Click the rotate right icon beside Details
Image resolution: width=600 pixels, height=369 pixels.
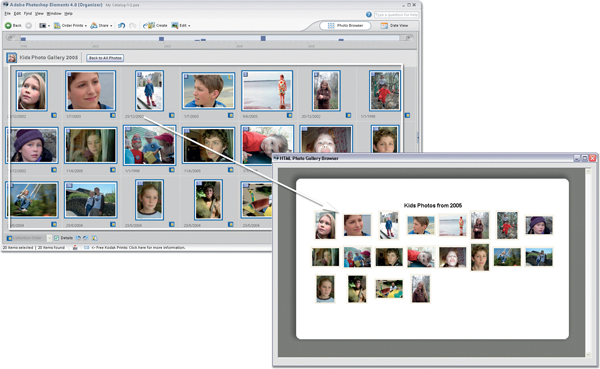[x=86, y=238]
